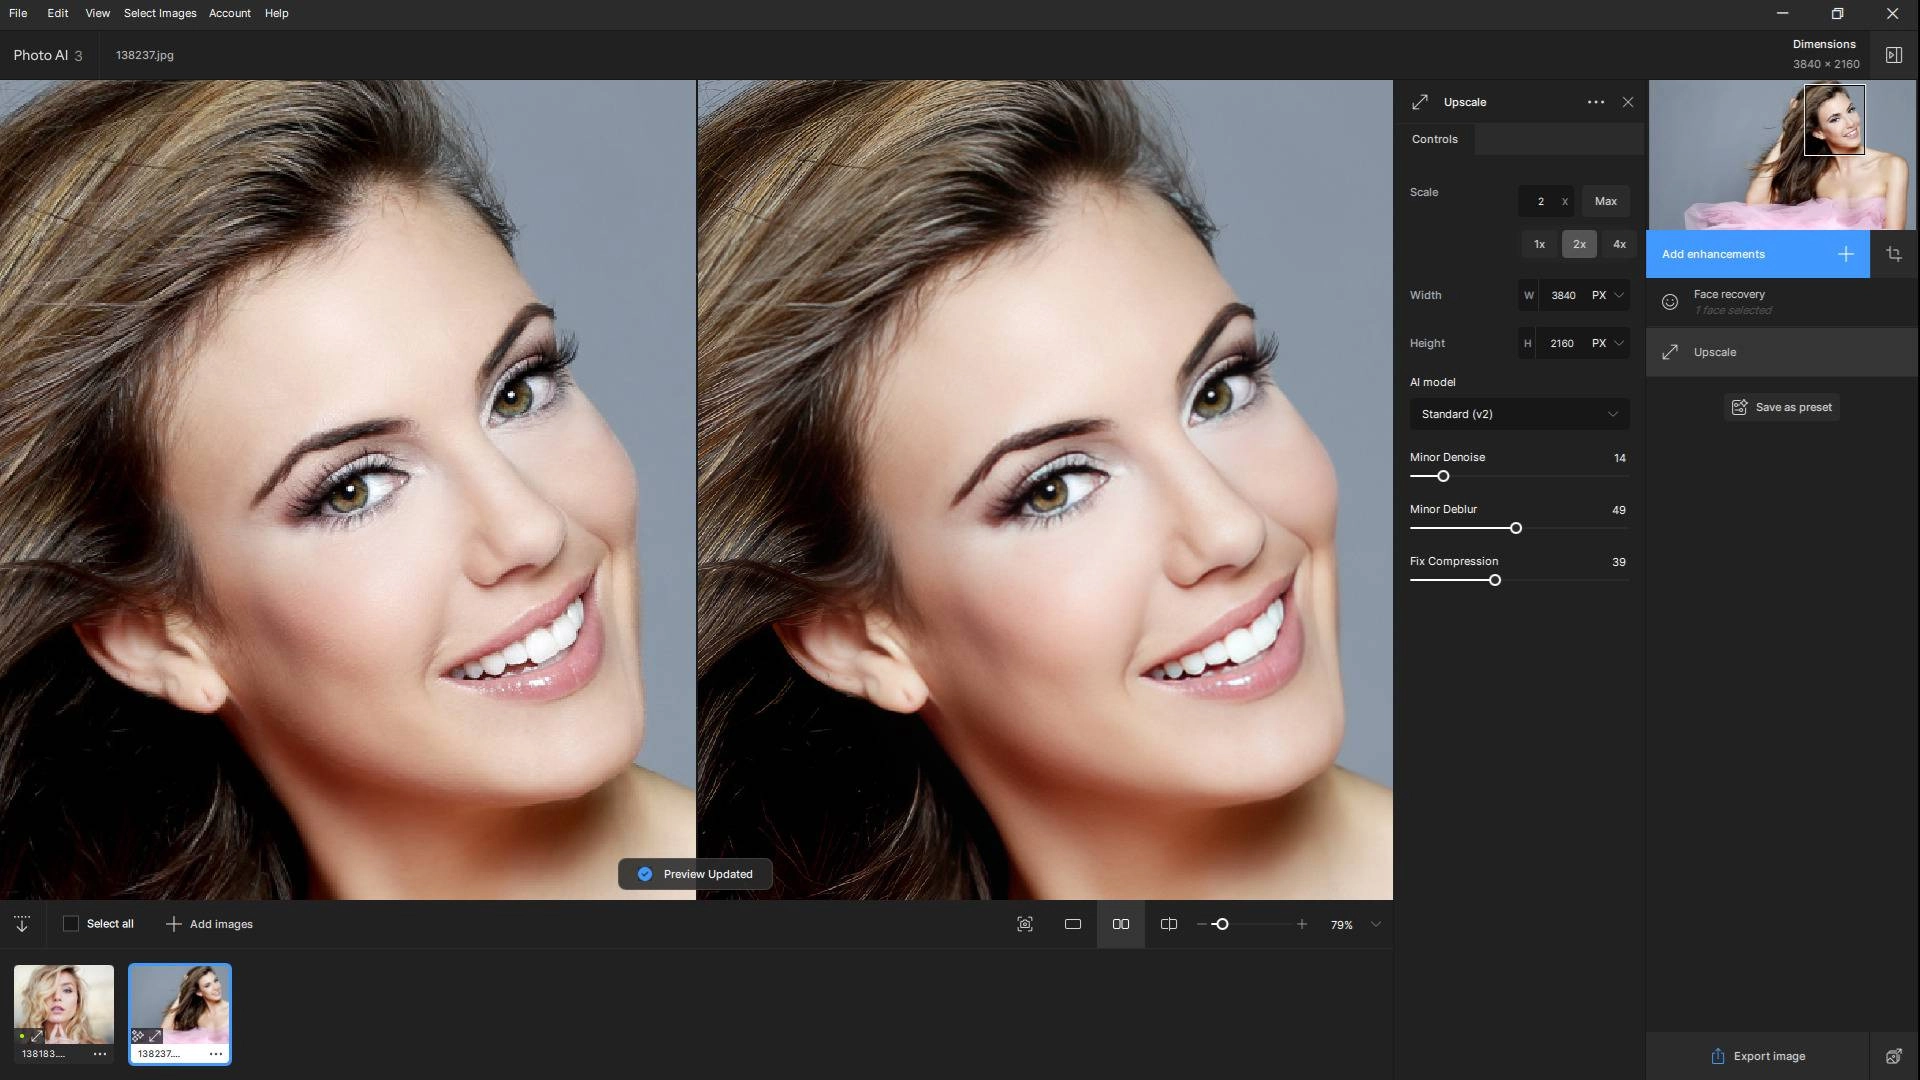Open the Upscale panel three-dot options
This screenshot has width=1920, height=1080.
(x=1595, y=102)
